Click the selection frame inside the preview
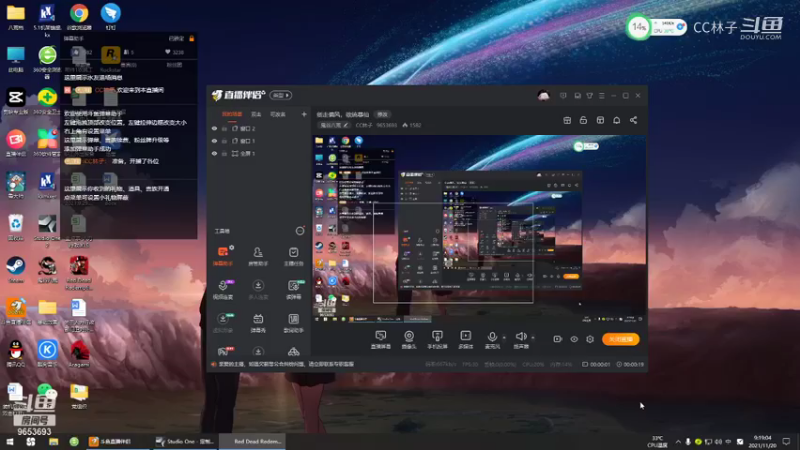The height and width of the screenshot is (450, 800). pyautogui.click(x=453, y=253)
